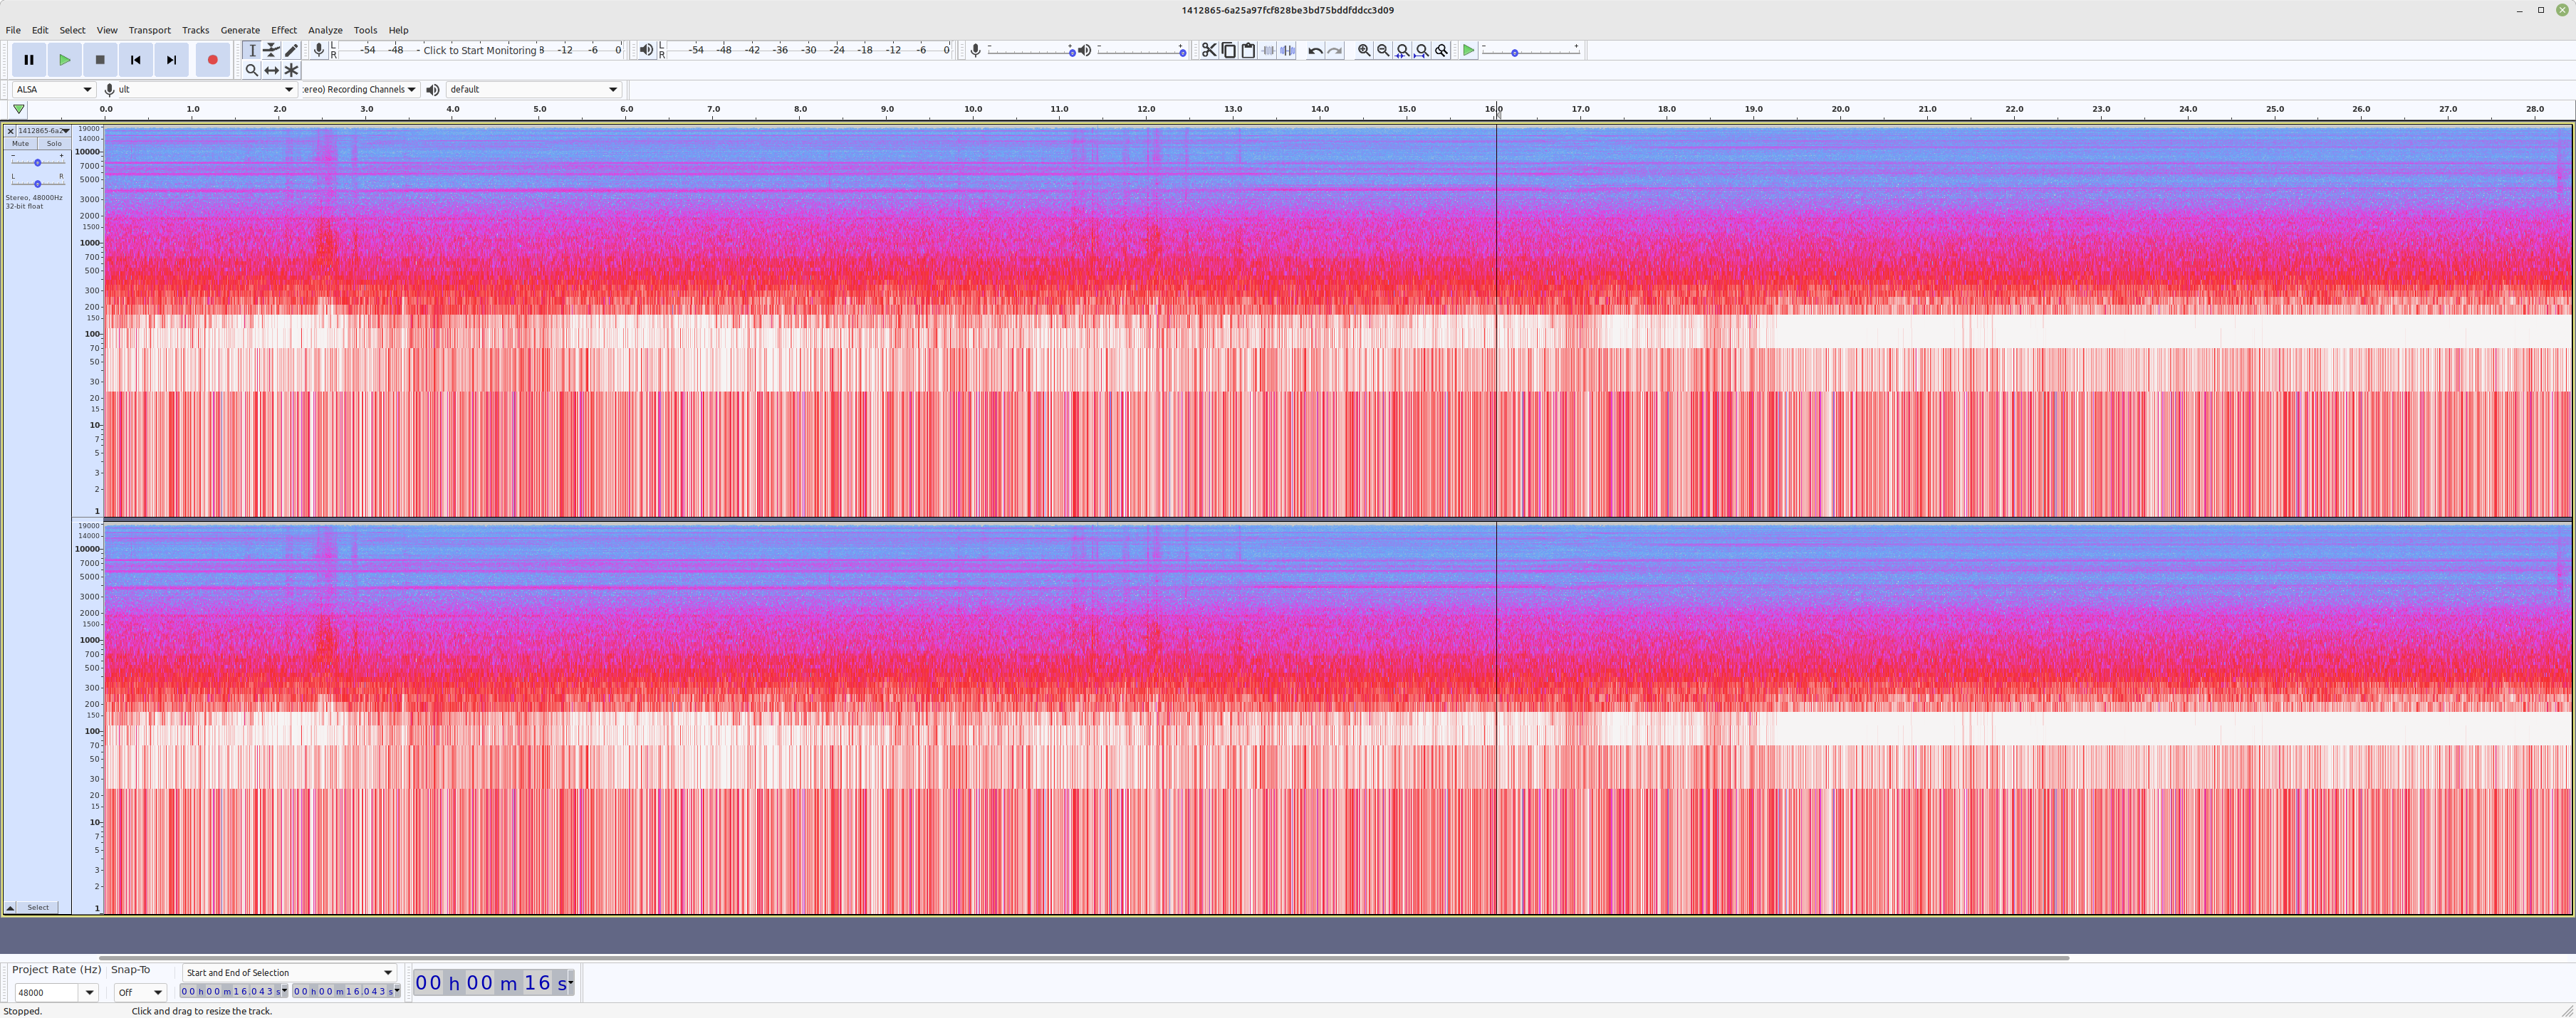Pause playback with the Pause button
The image size is (2576, 1018).
[29, 60]
